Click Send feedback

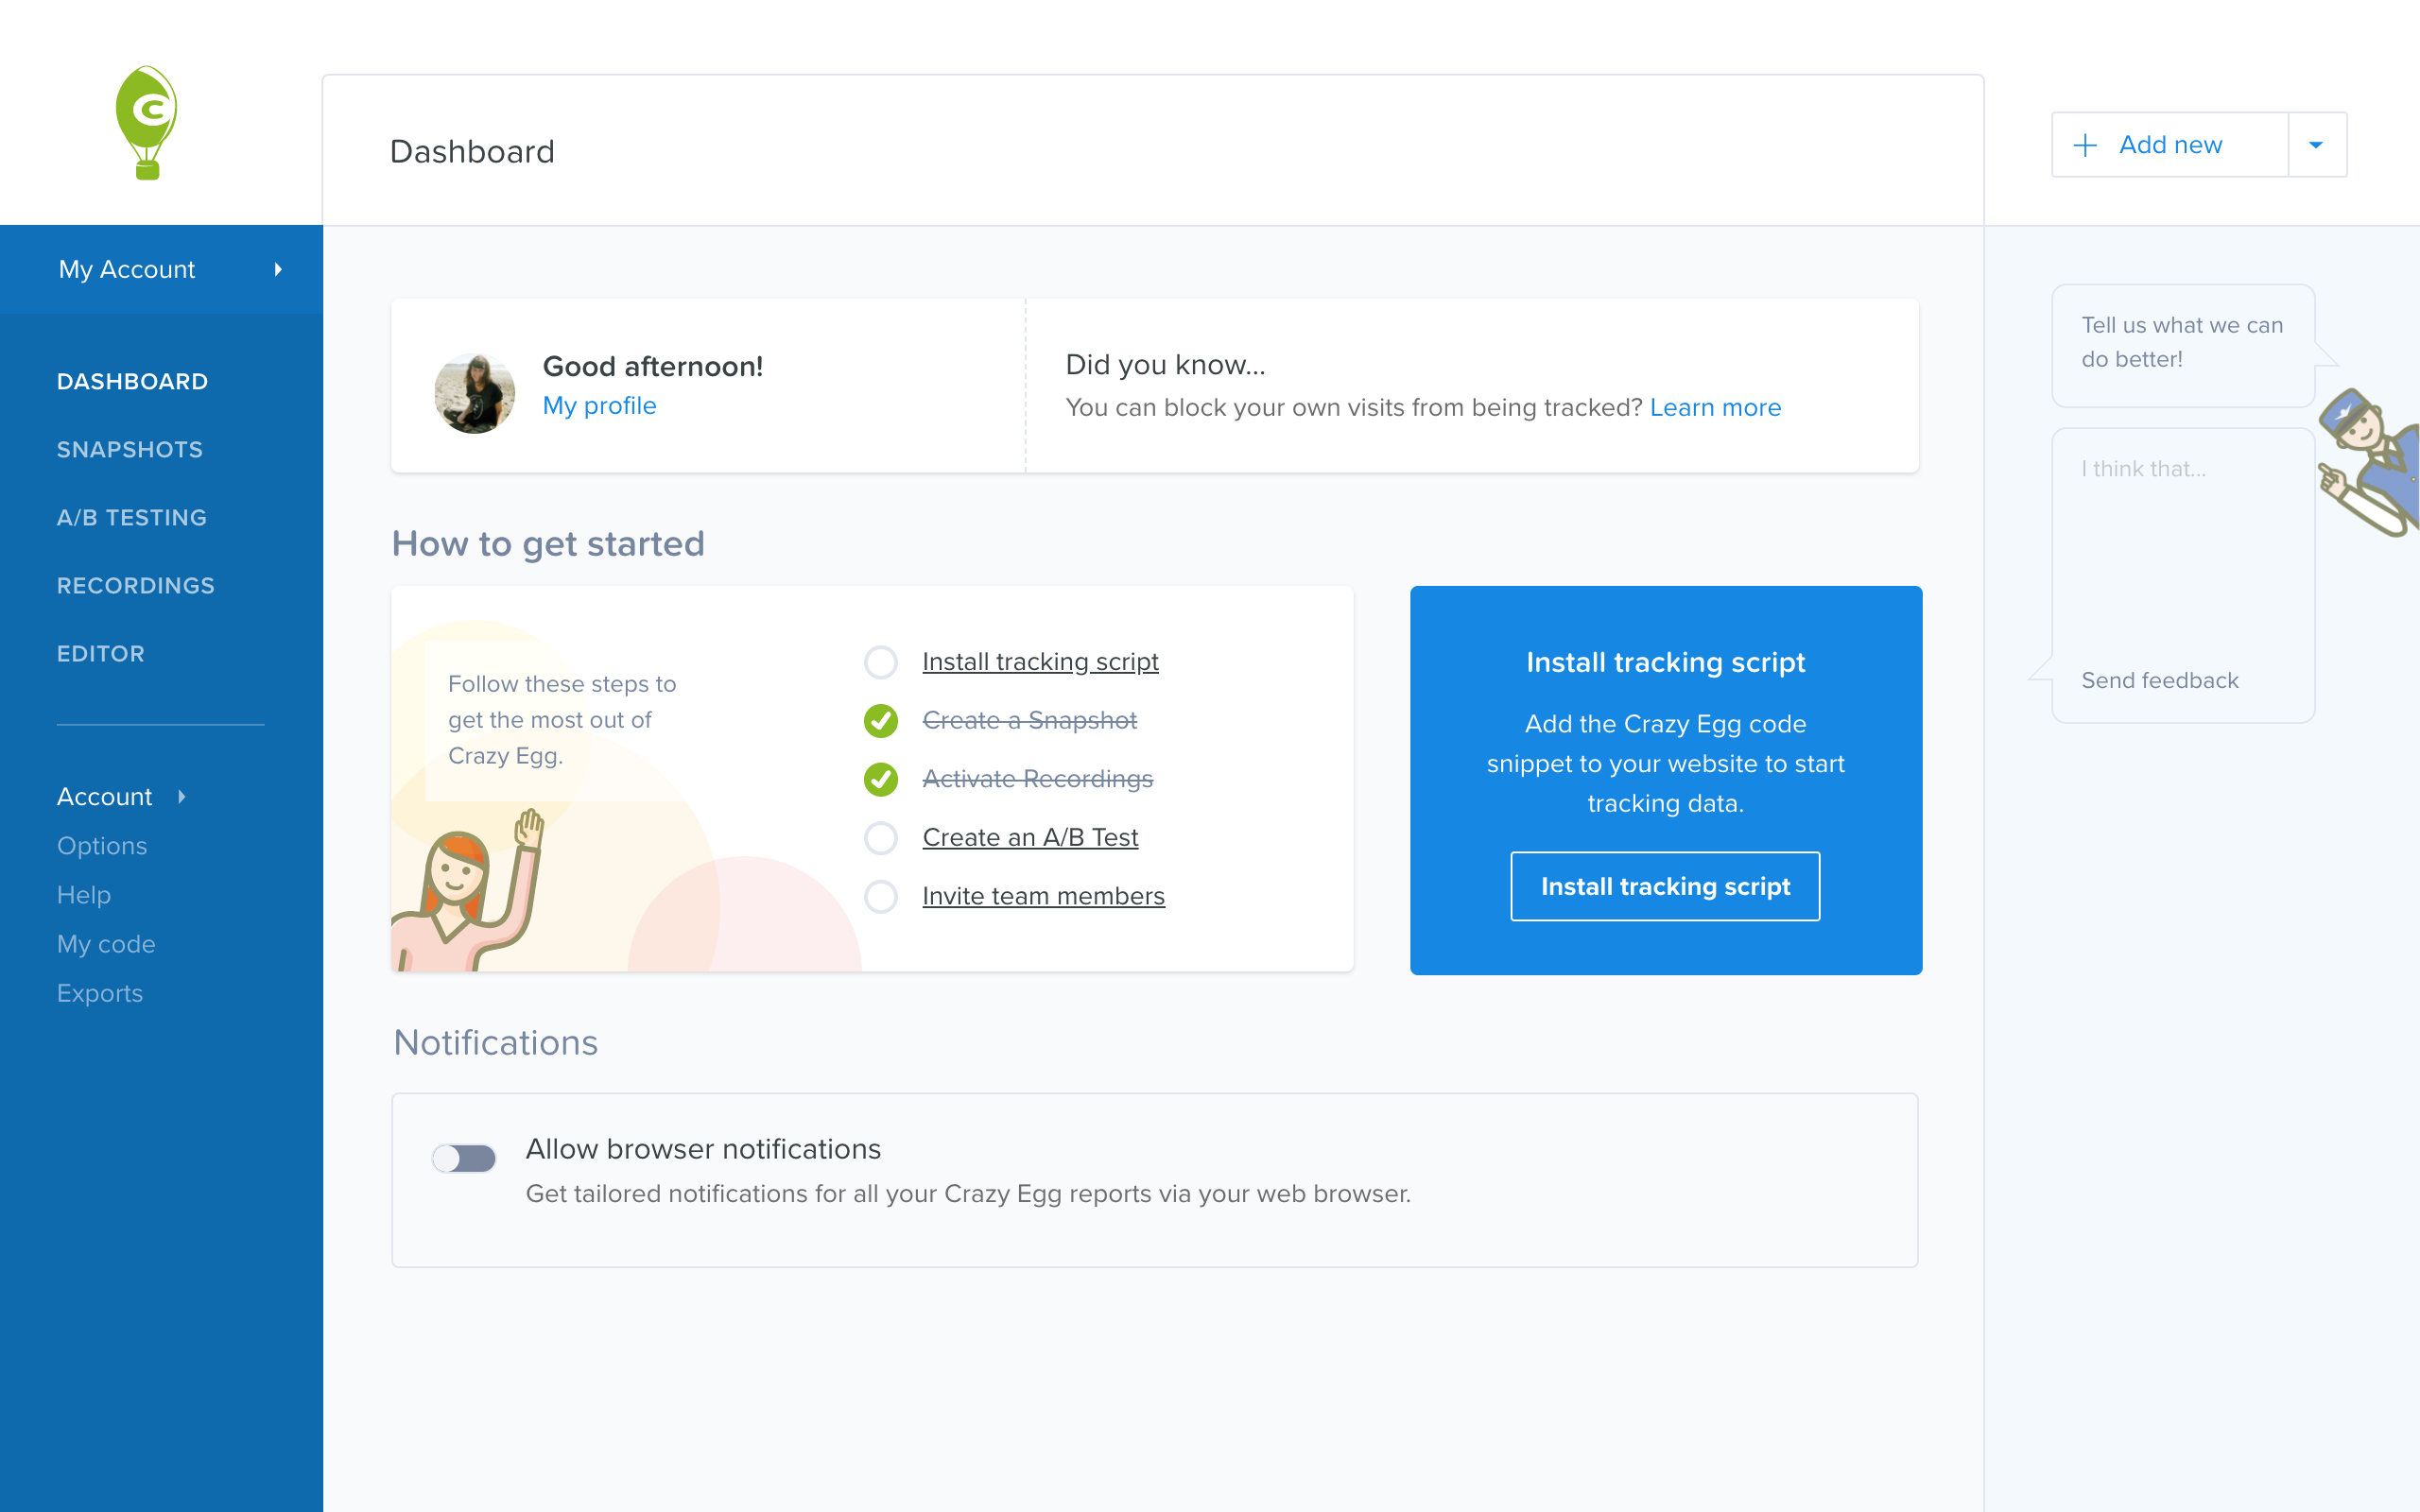pos(2160,681)
